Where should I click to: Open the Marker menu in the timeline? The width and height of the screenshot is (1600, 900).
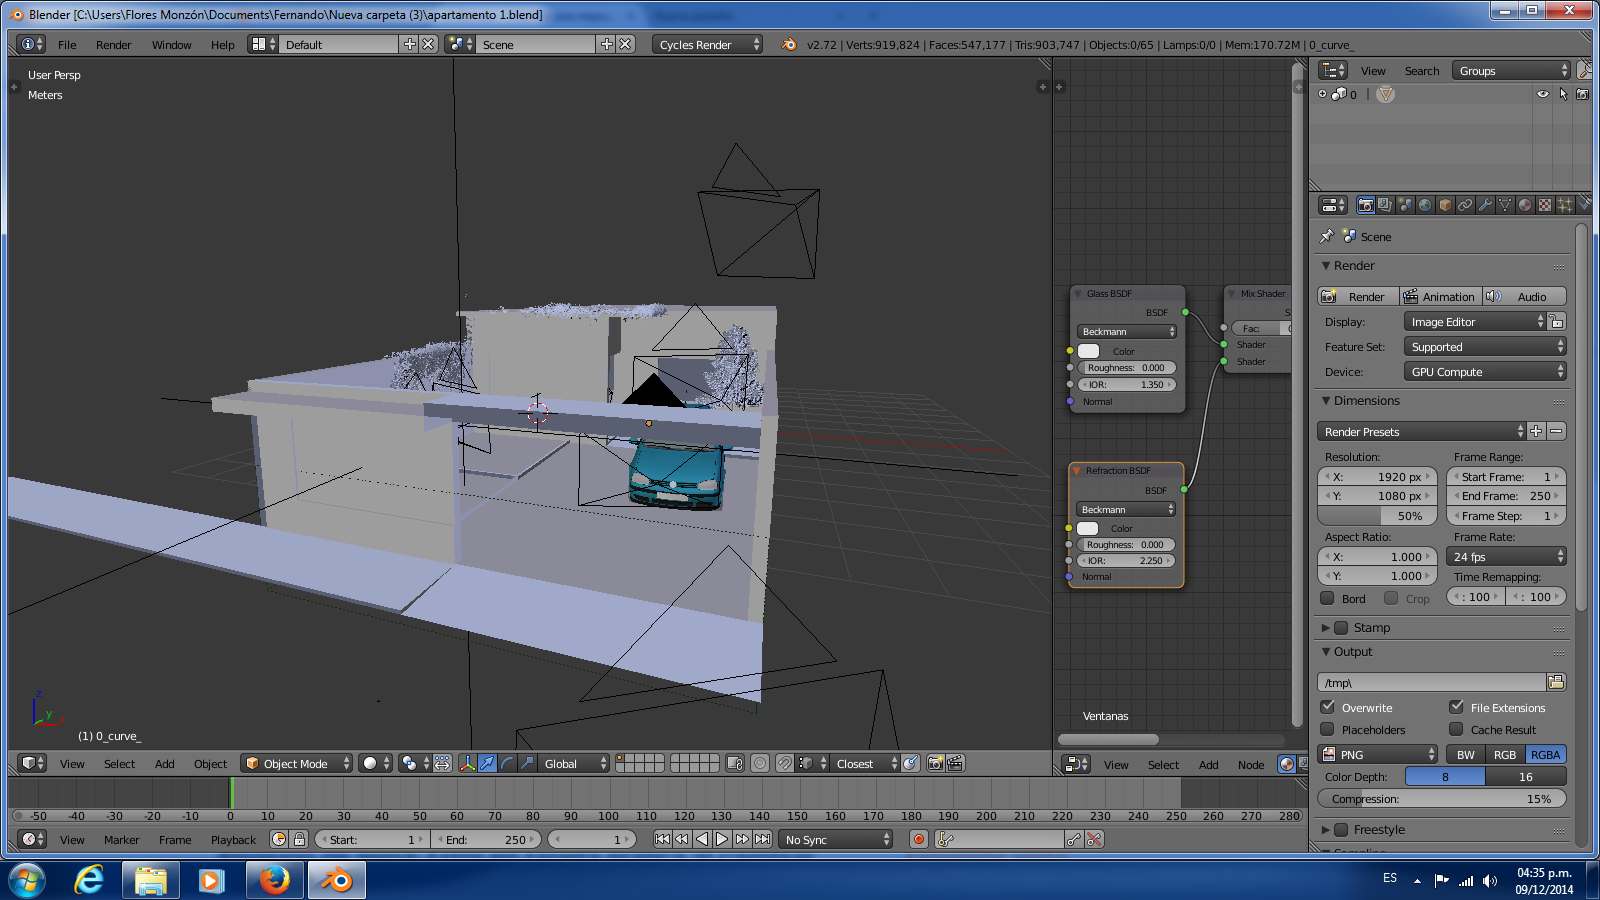(x=121, y=840)
